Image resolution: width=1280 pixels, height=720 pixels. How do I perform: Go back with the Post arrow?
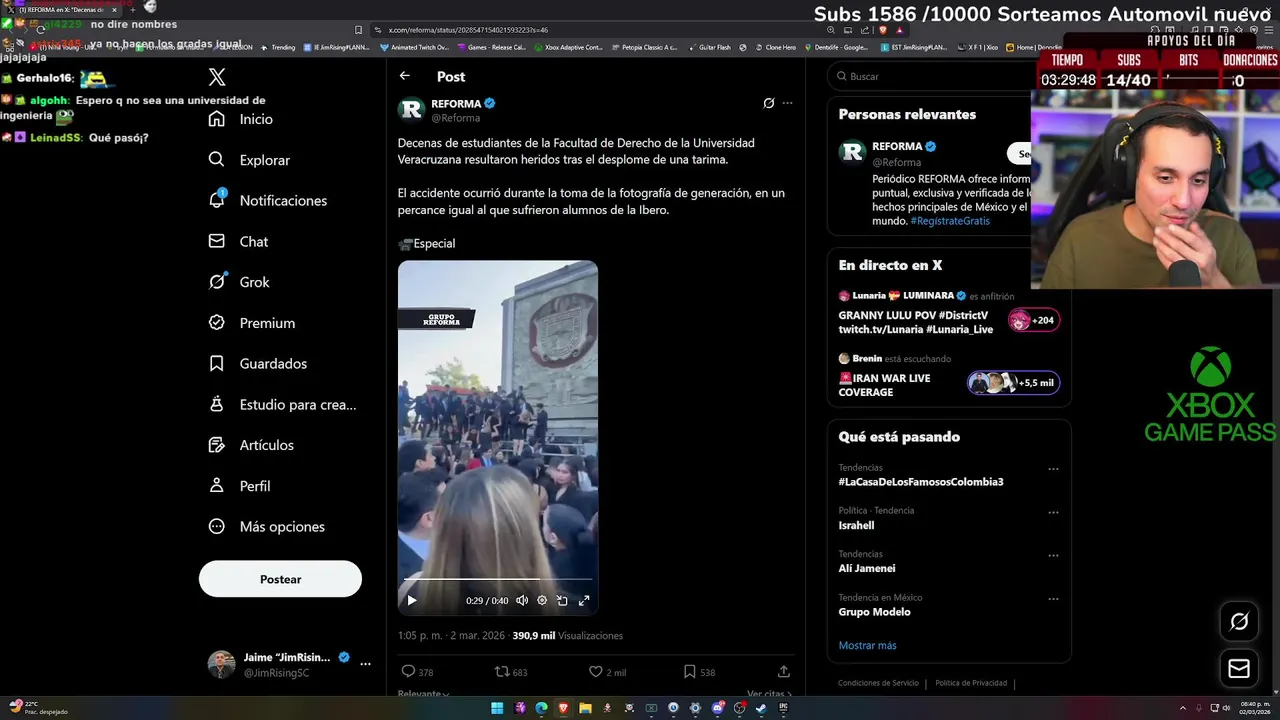[x=405, y=76]
